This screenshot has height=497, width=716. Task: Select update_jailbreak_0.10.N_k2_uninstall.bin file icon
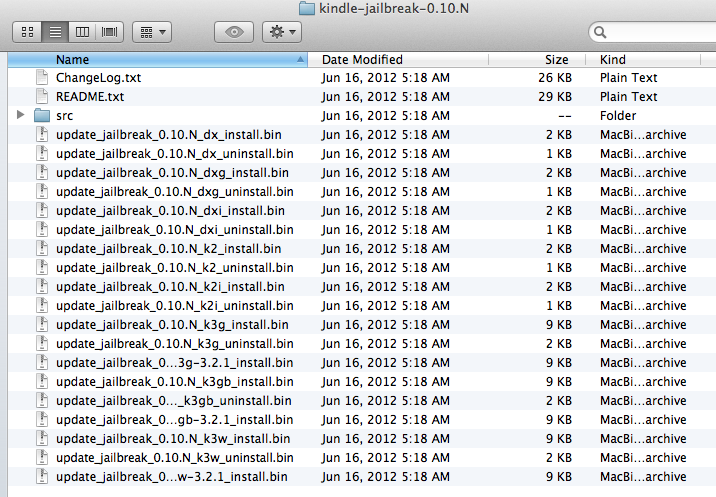click(42, 267)
